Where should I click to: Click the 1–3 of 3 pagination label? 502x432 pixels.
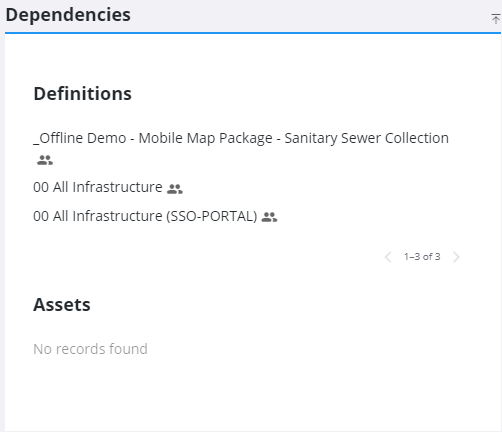tap(422, 257)
